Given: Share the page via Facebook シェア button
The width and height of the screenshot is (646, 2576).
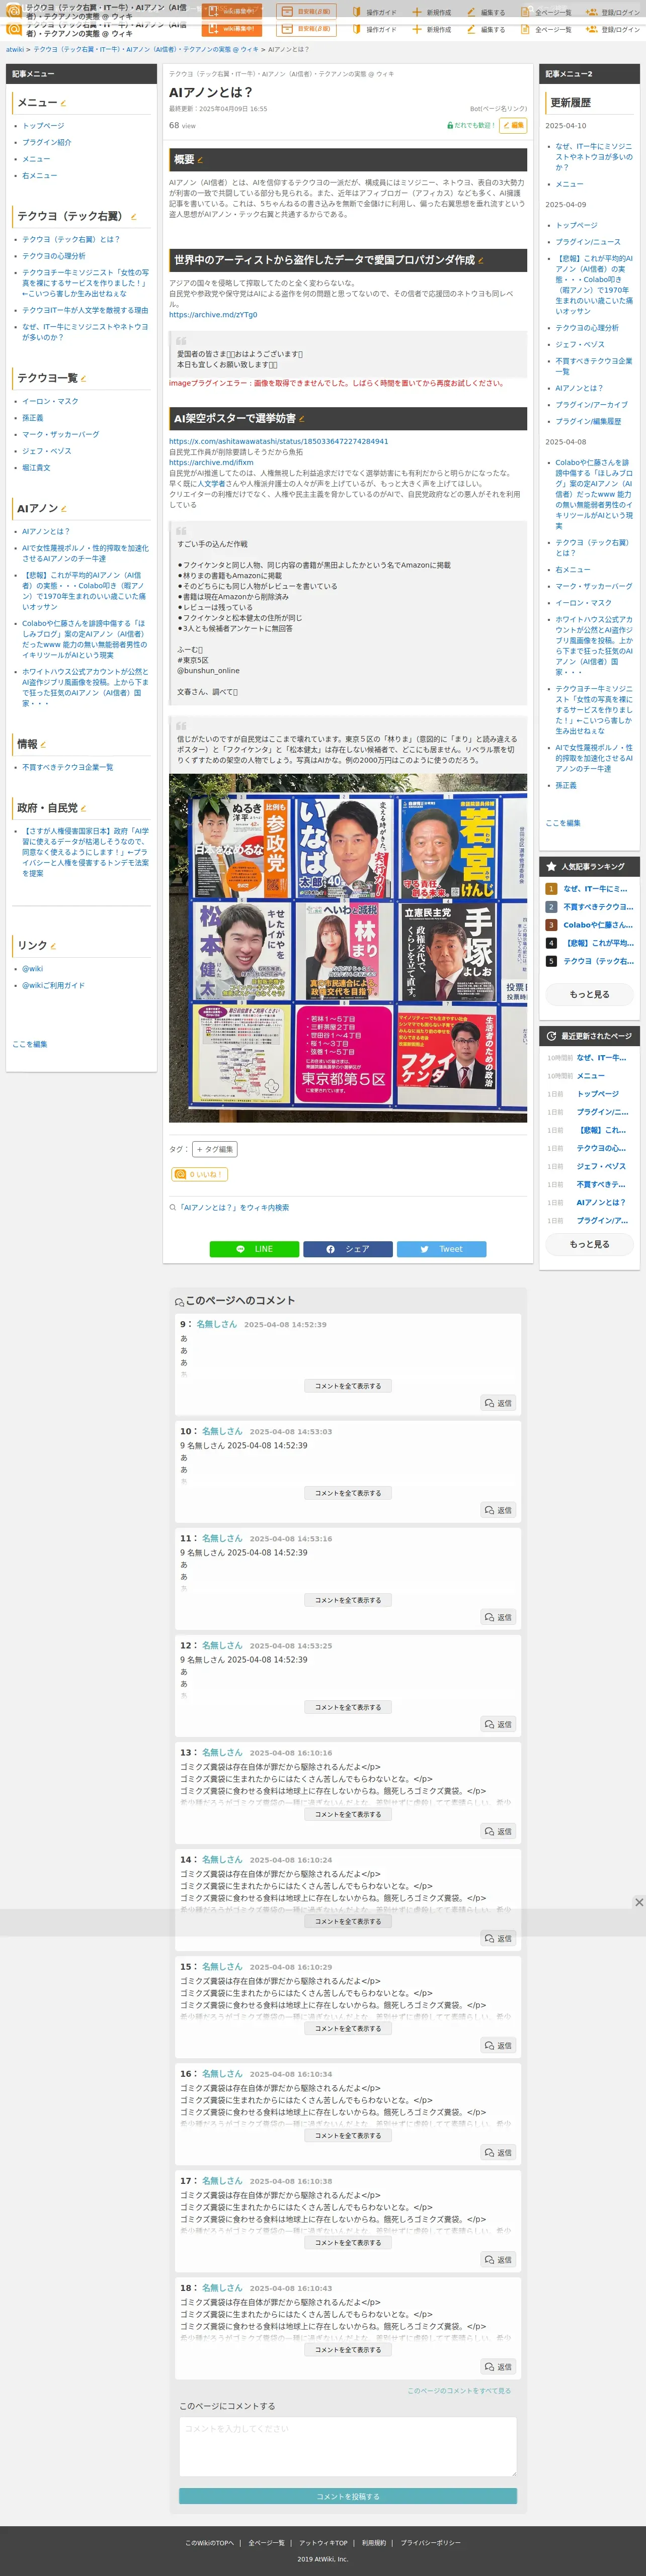Looking at the screenshot, I should [348, 1249].
